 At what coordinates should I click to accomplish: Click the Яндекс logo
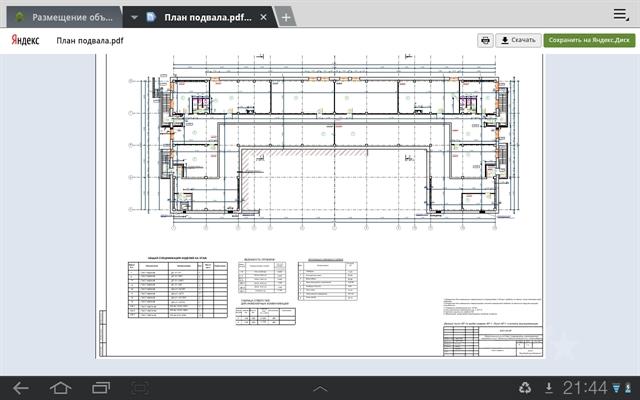[x=27, y=41]
